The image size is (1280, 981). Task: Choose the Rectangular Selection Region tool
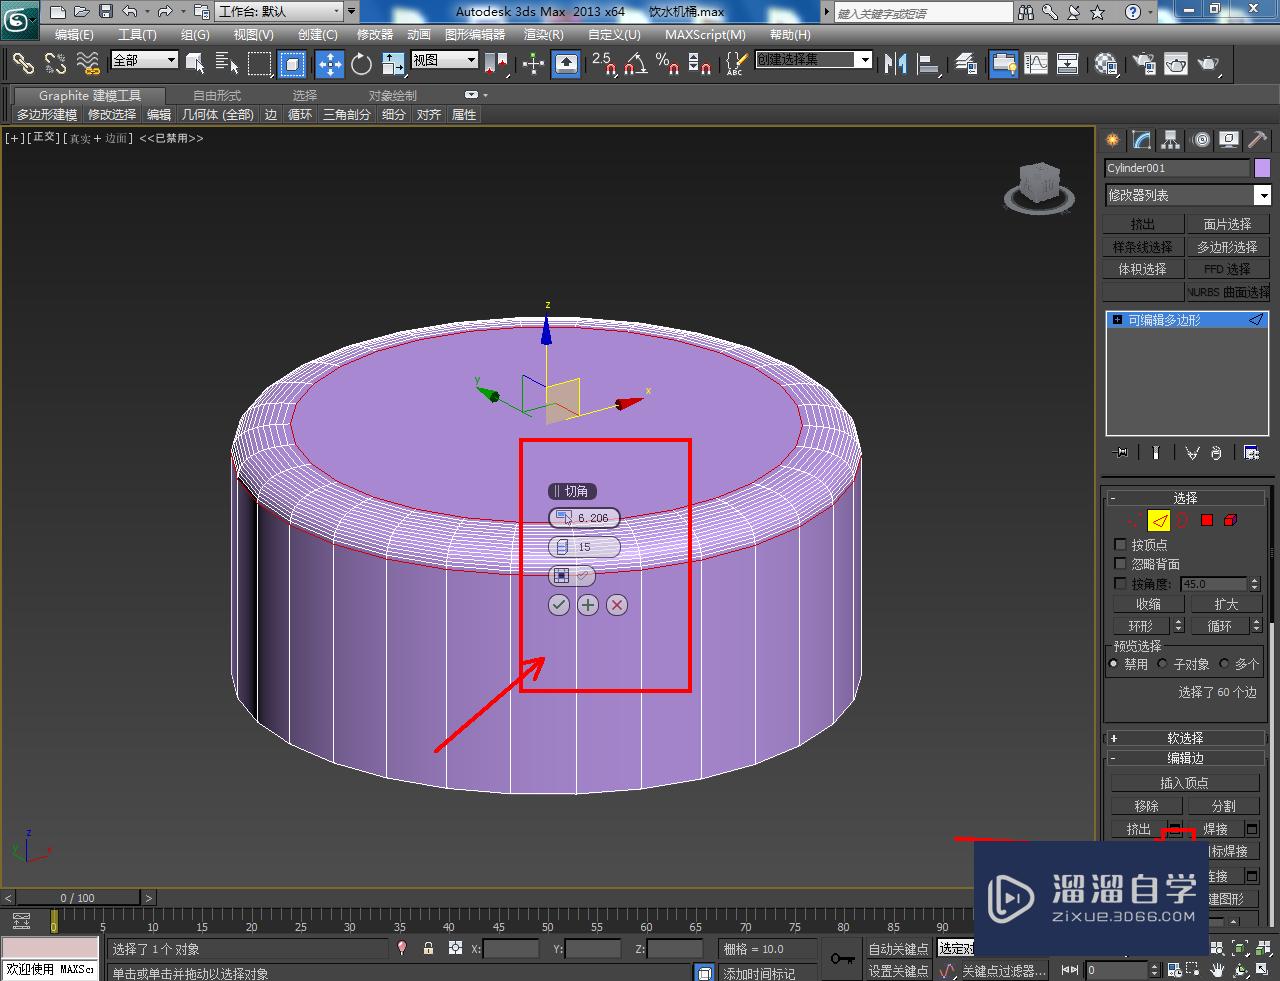[x=260, y=64]
